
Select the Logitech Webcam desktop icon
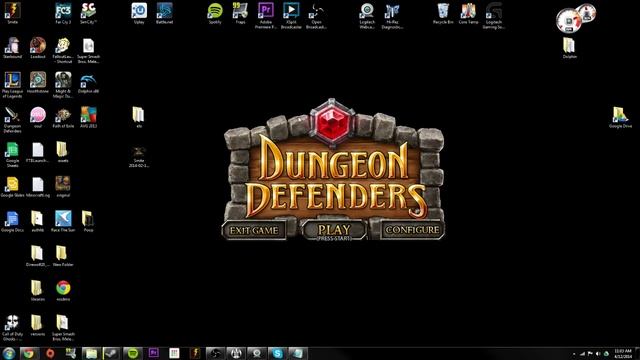(x=367, y=15)
